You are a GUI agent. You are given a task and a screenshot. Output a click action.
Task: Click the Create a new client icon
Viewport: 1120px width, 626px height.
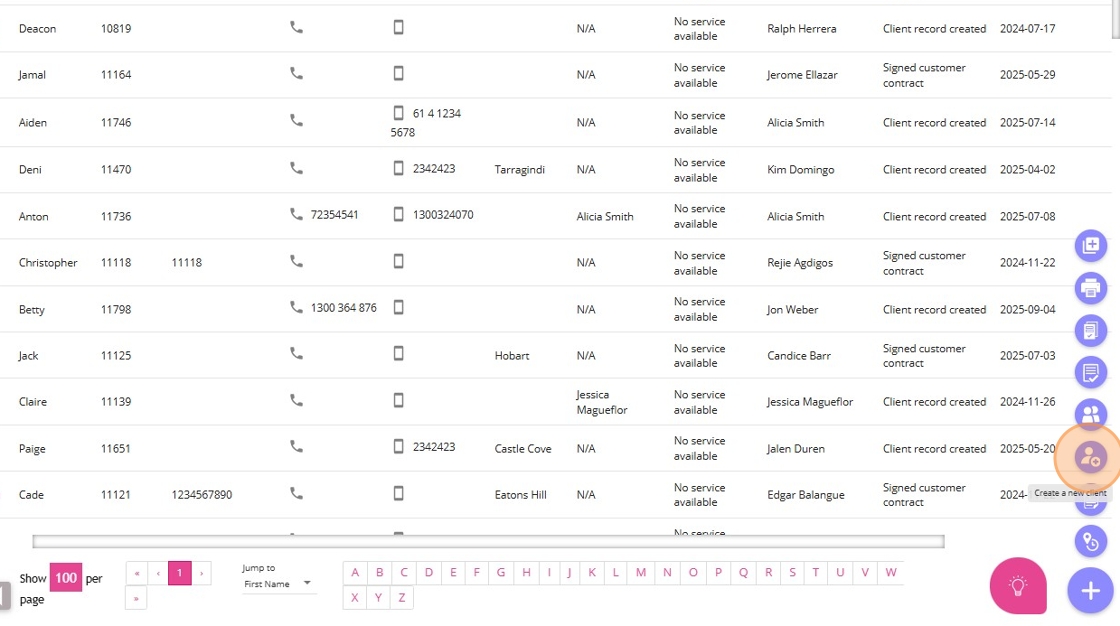(1090, 458)
